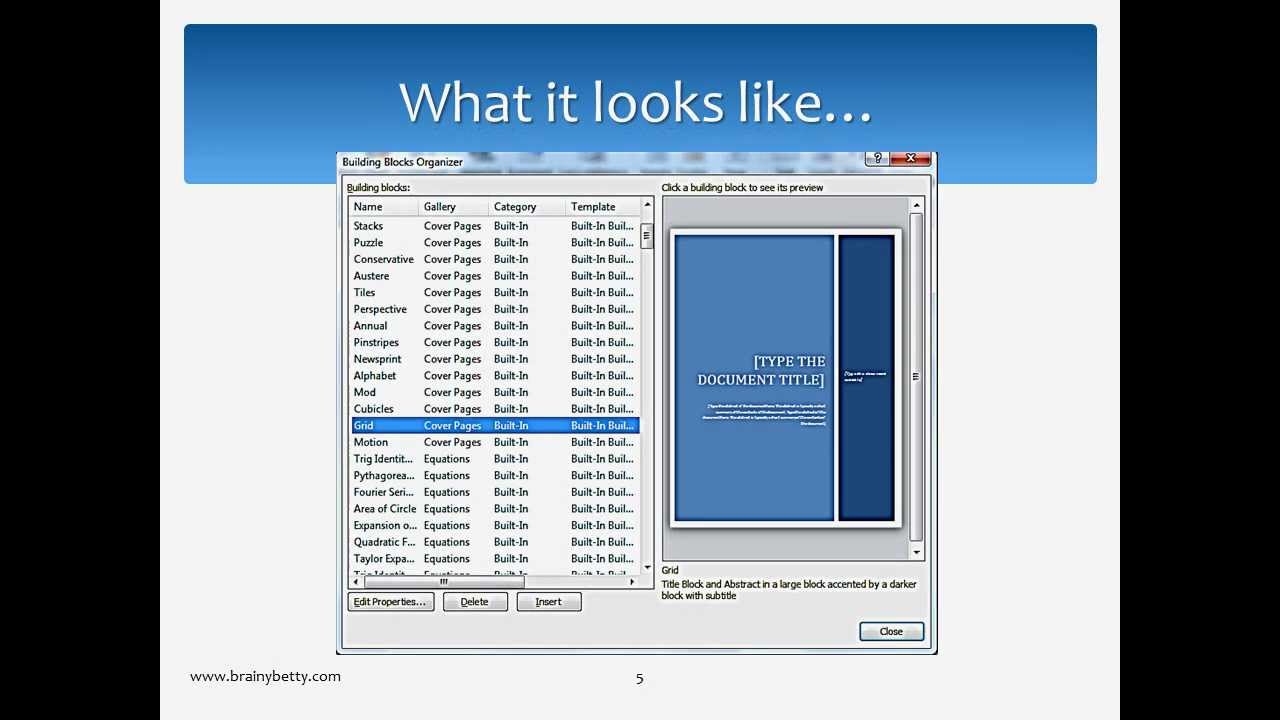Select the Alphabet cover page row
The image size is (1280, 720).
pos(494,376)
